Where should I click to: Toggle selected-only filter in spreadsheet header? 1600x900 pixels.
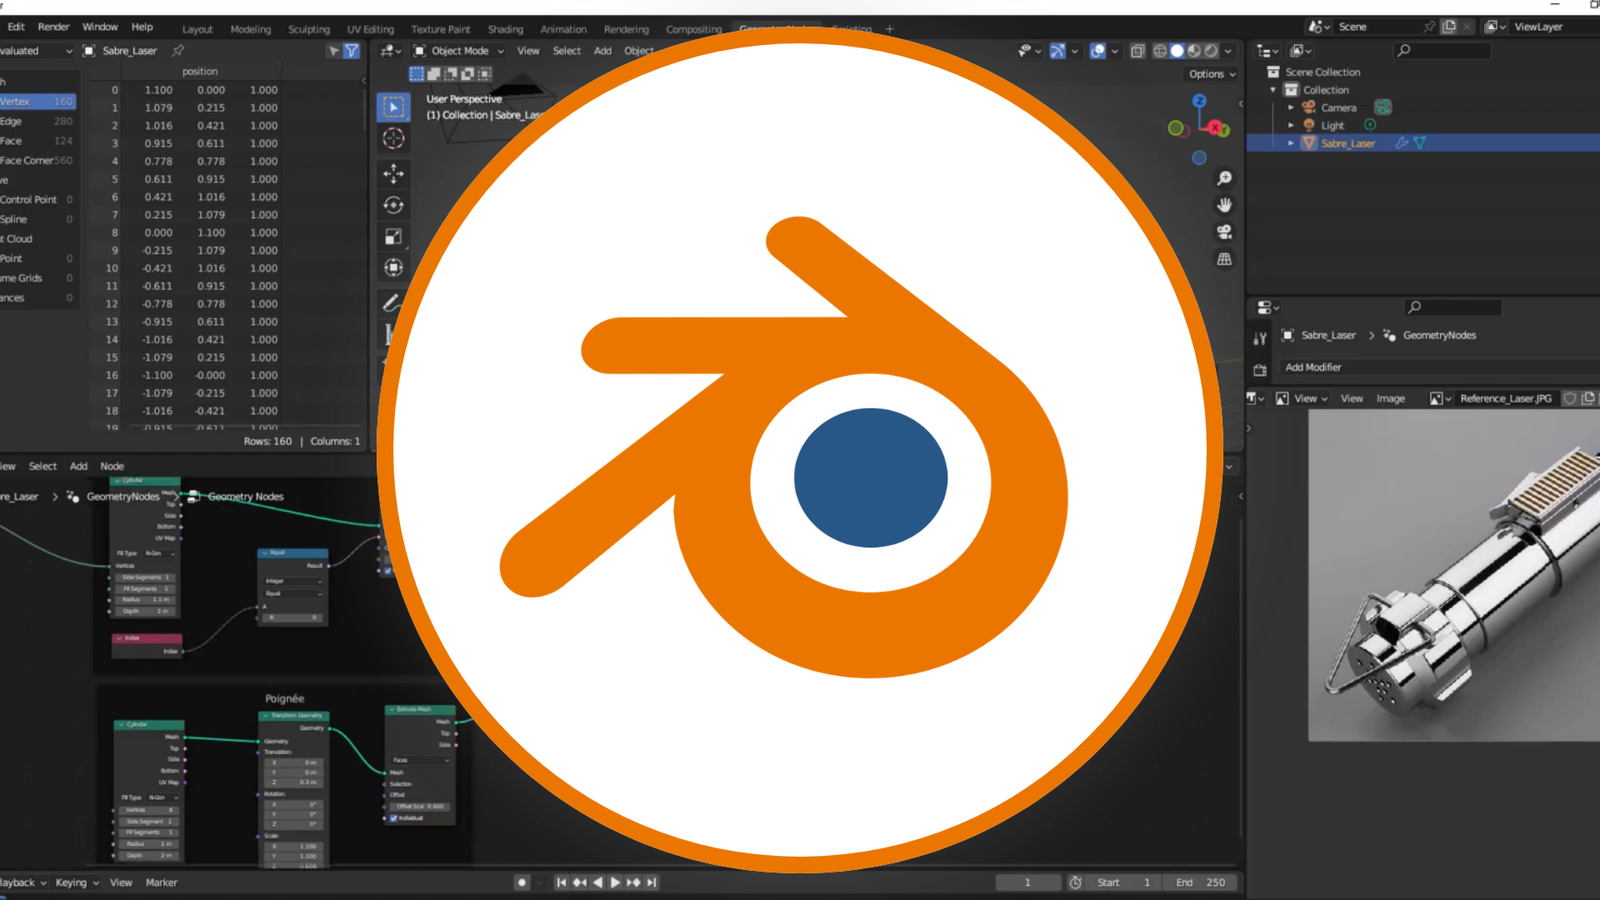[x=333, y=51]
